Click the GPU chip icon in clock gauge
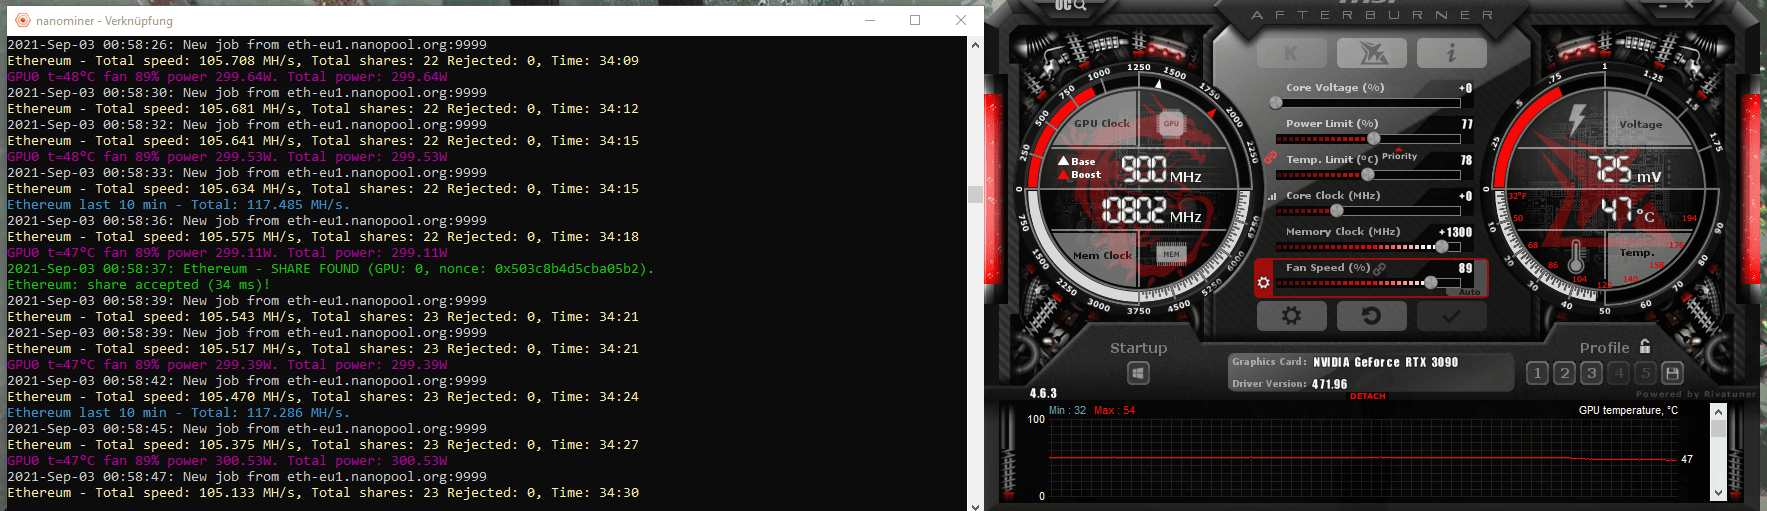 (x=1171, y=123)
